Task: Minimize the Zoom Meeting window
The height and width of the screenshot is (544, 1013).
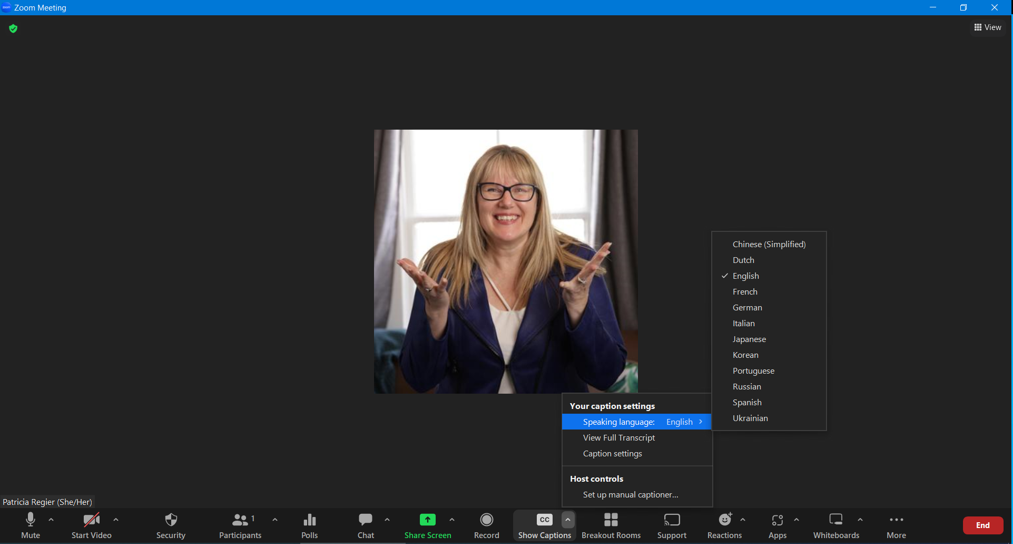Action: coord(932,7)
